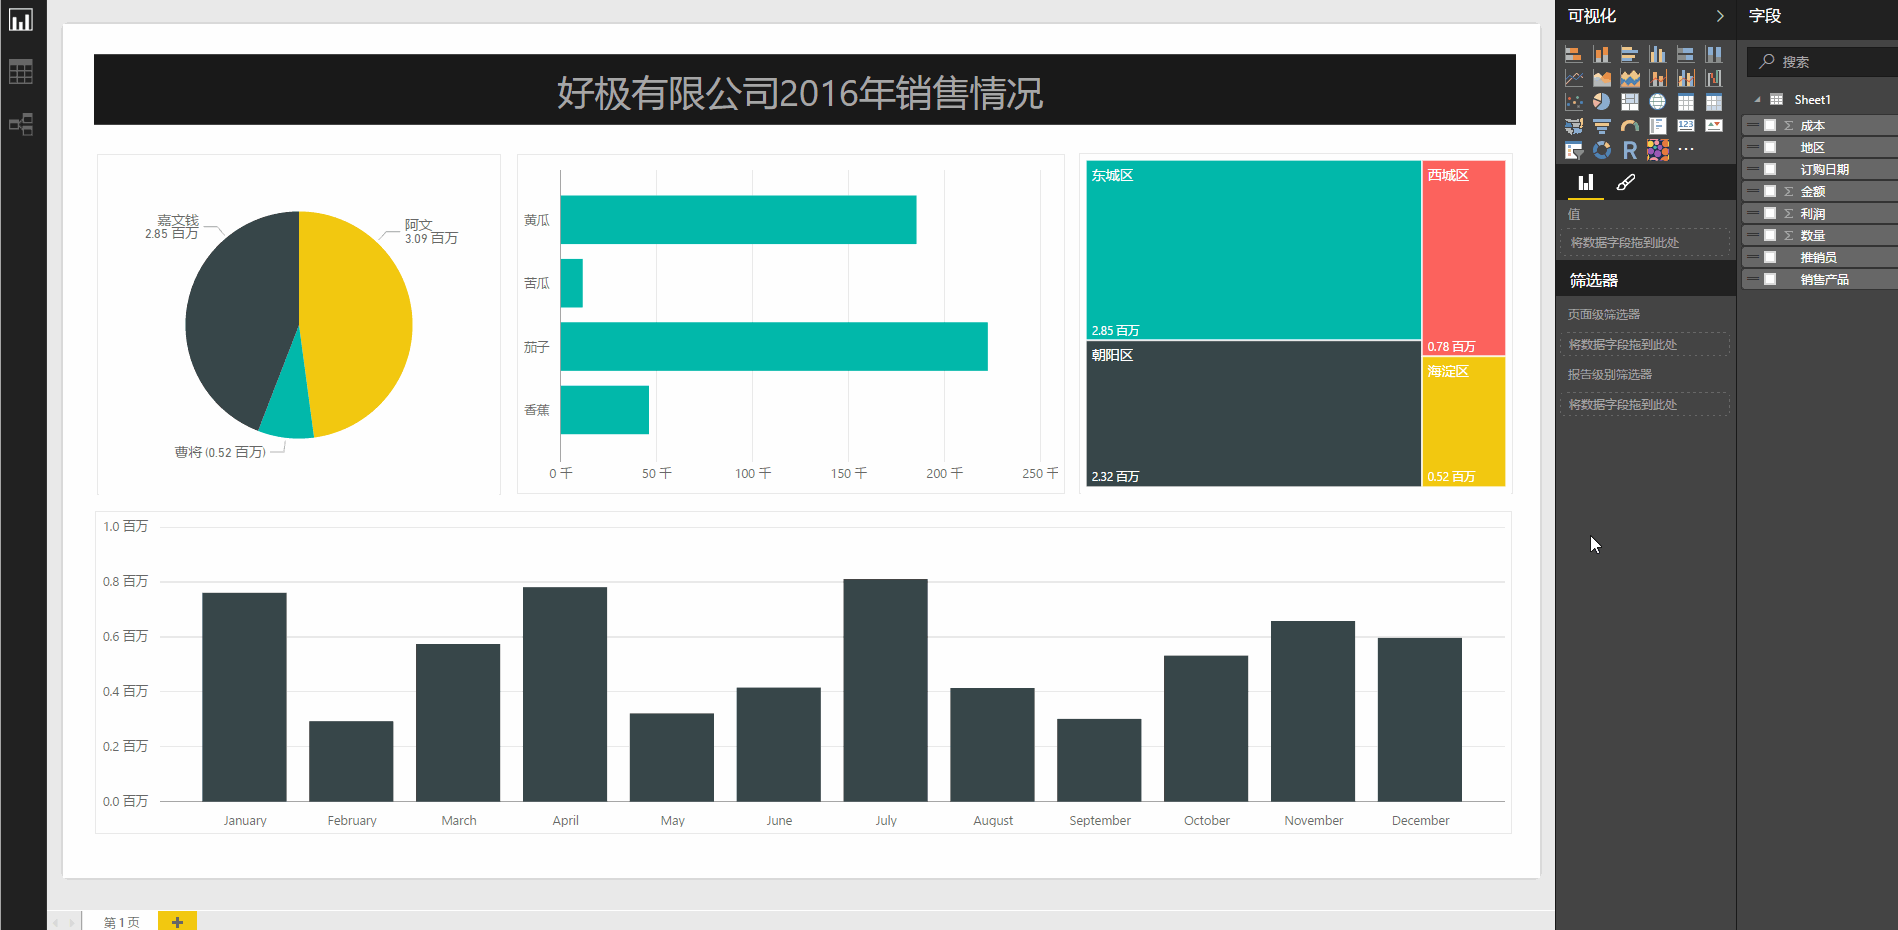Check the 成本 field checkbox

point(1769,125)
